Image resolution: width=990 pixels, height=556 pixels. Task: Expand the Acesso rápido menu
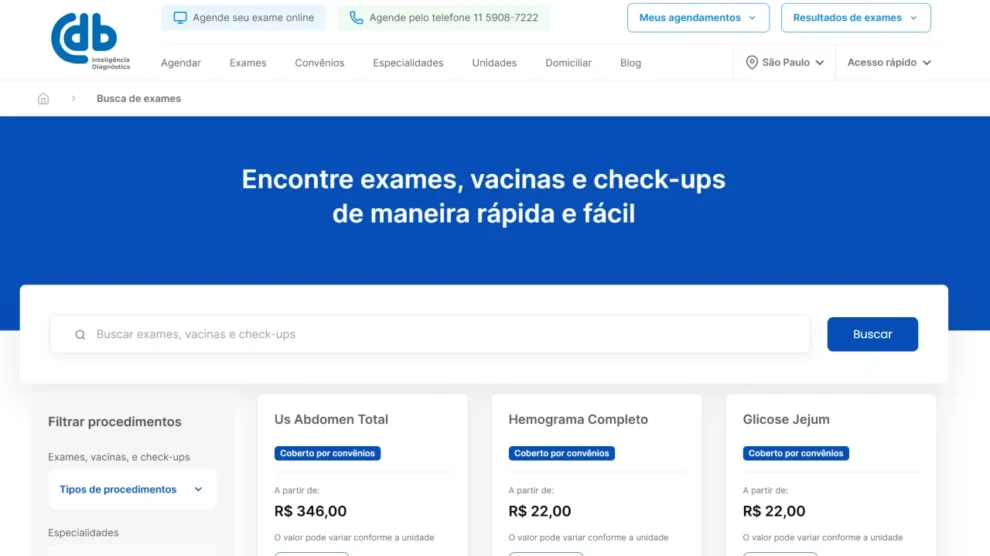(889, 62)
